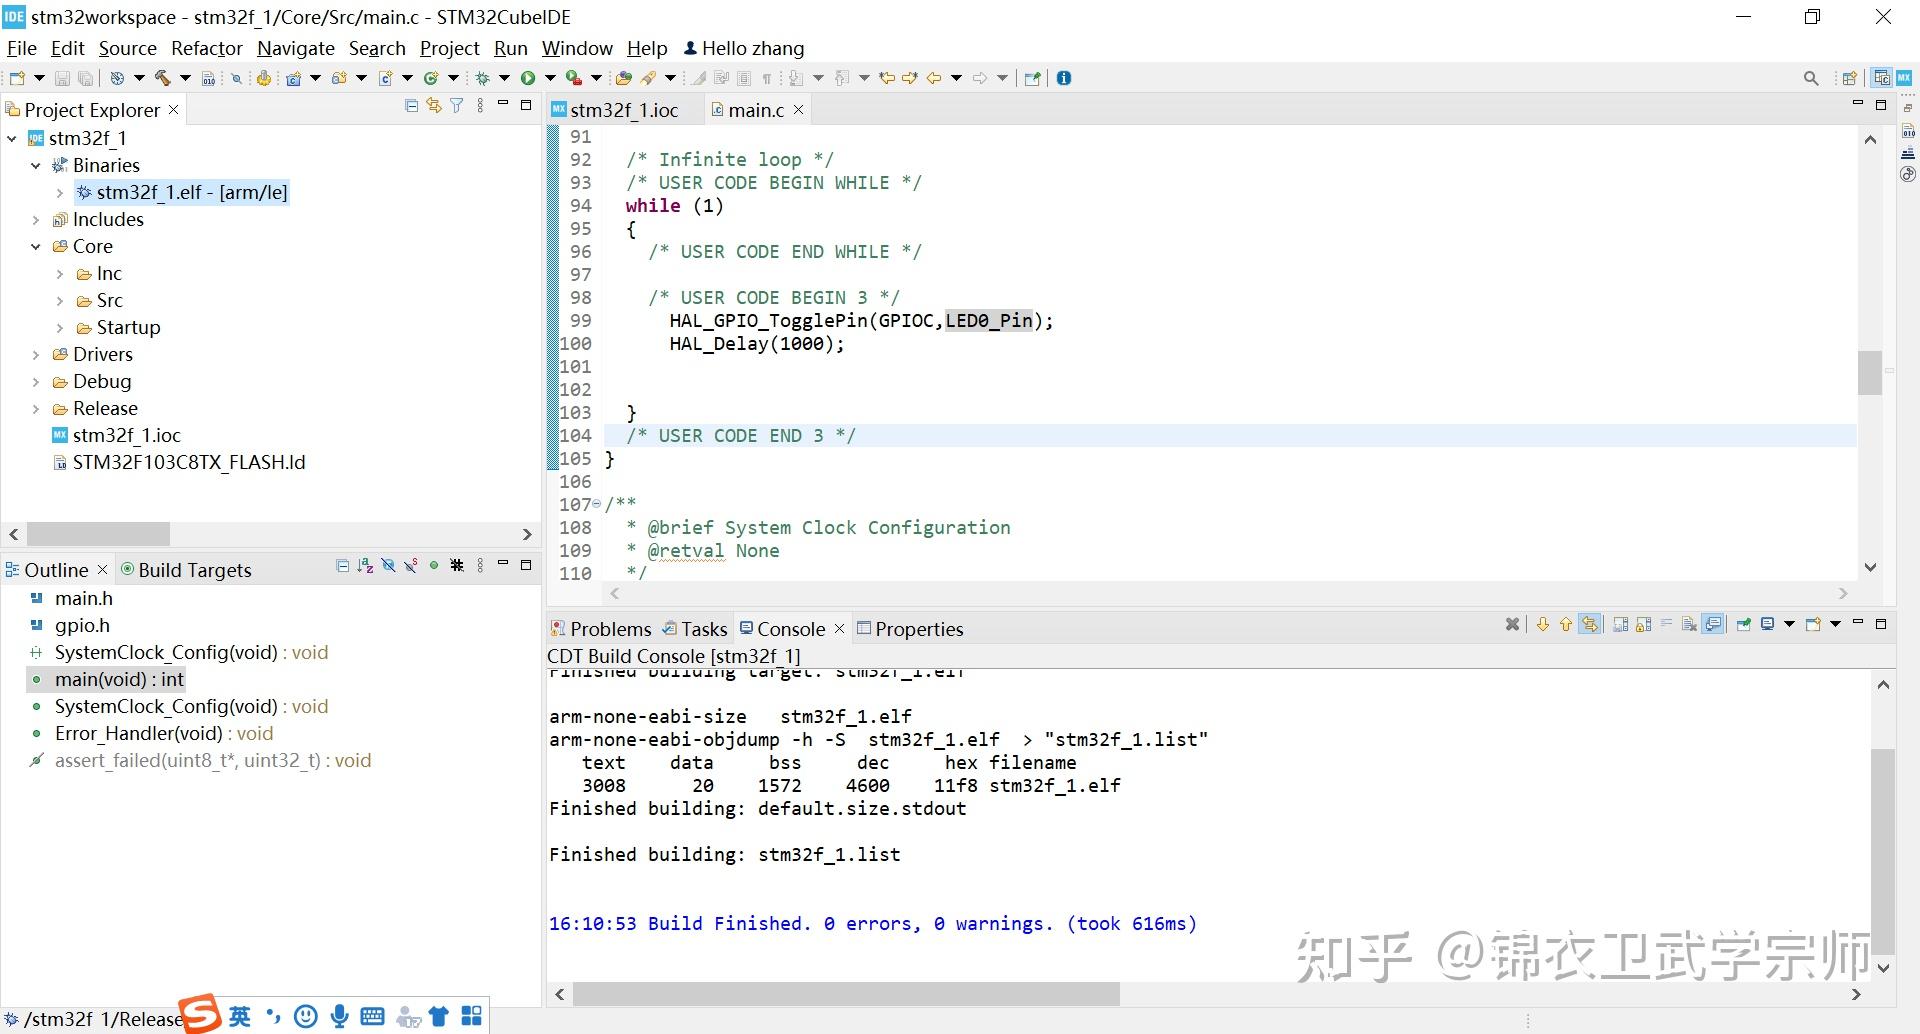The image size is (1920, 1034).
Task: Expand the Inc folder under Core
Action: (61, 273)
